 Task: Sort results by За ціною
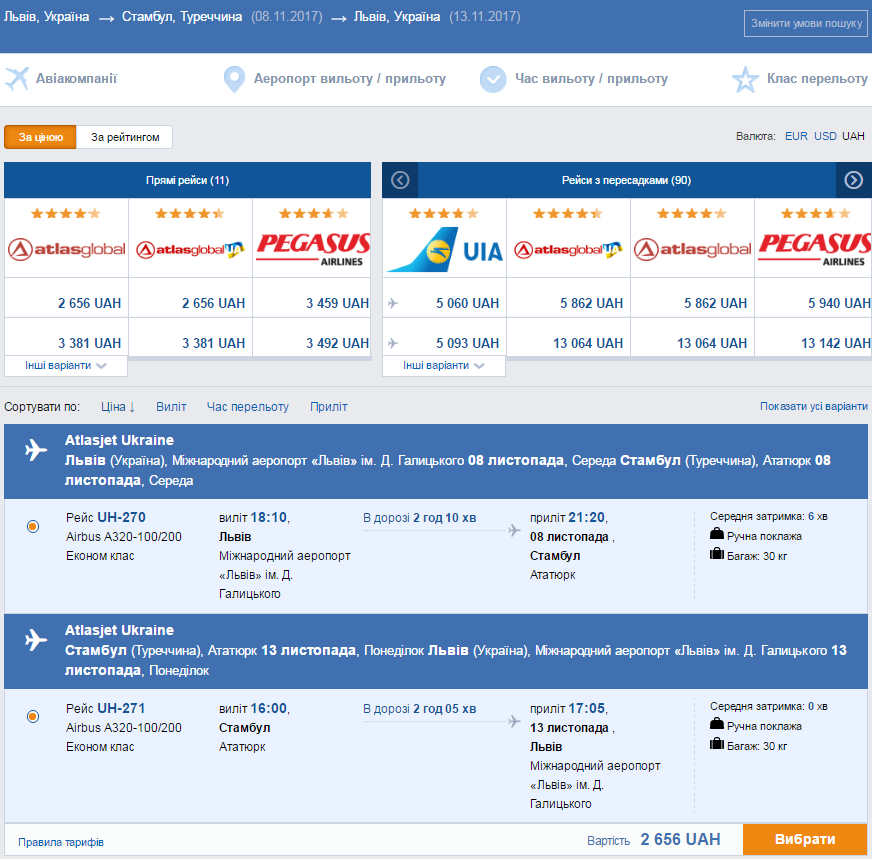click(40, 137)
